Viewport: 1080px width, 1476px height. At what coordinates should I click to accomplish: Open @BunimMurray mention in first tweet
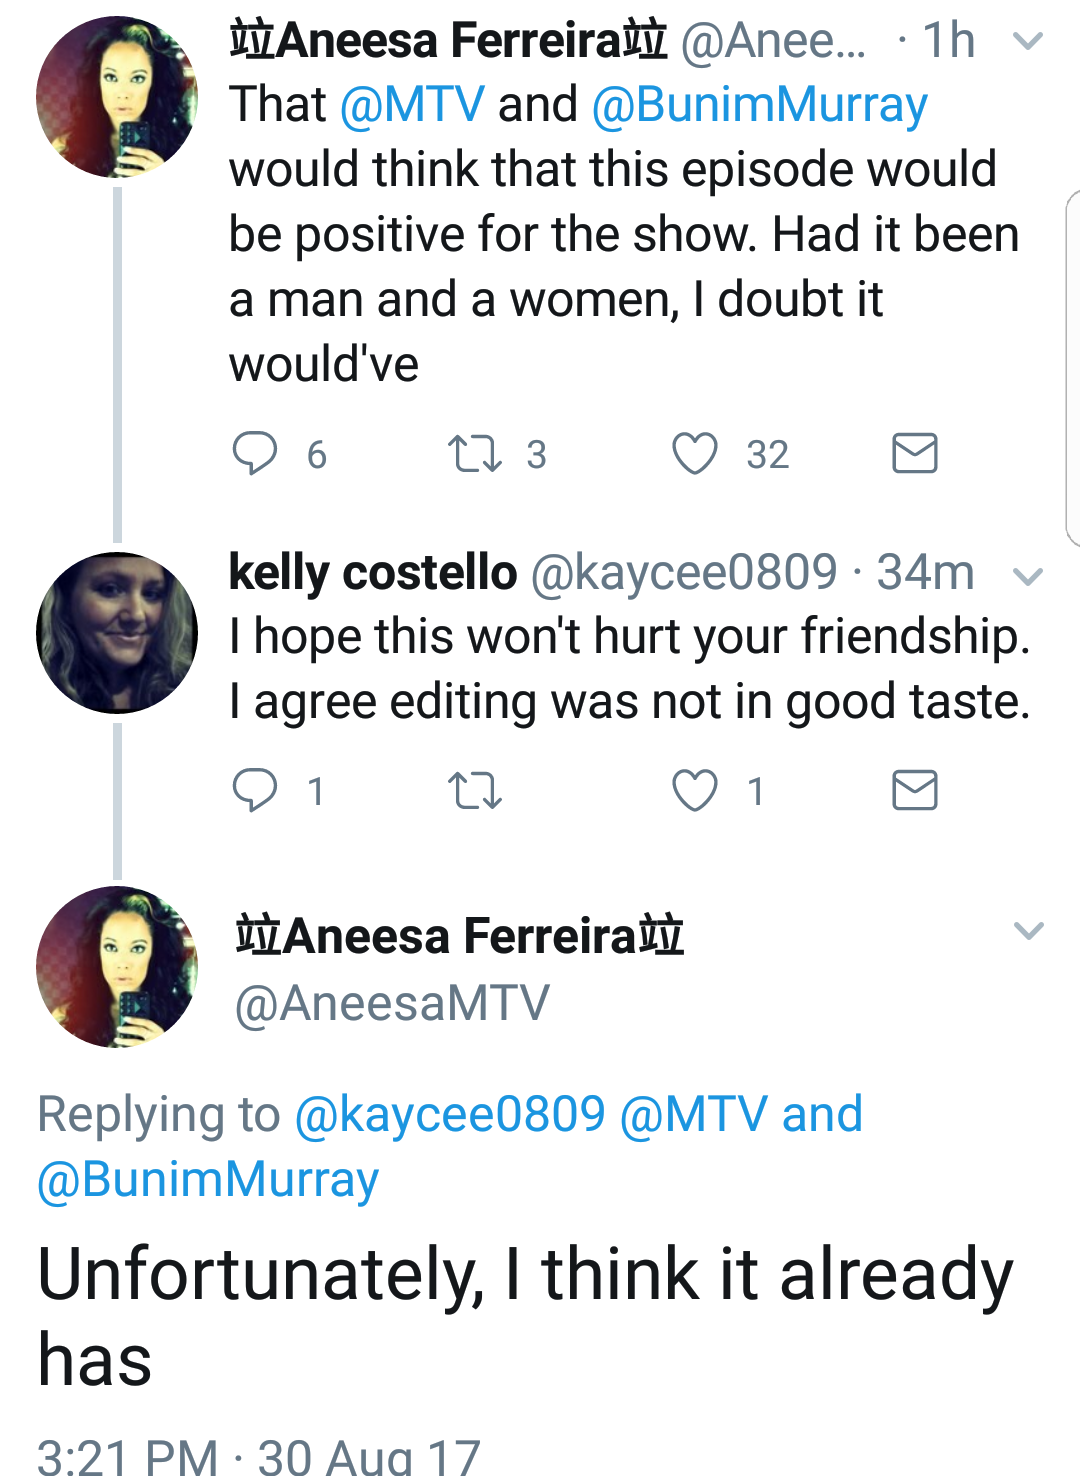coord(759,105)
